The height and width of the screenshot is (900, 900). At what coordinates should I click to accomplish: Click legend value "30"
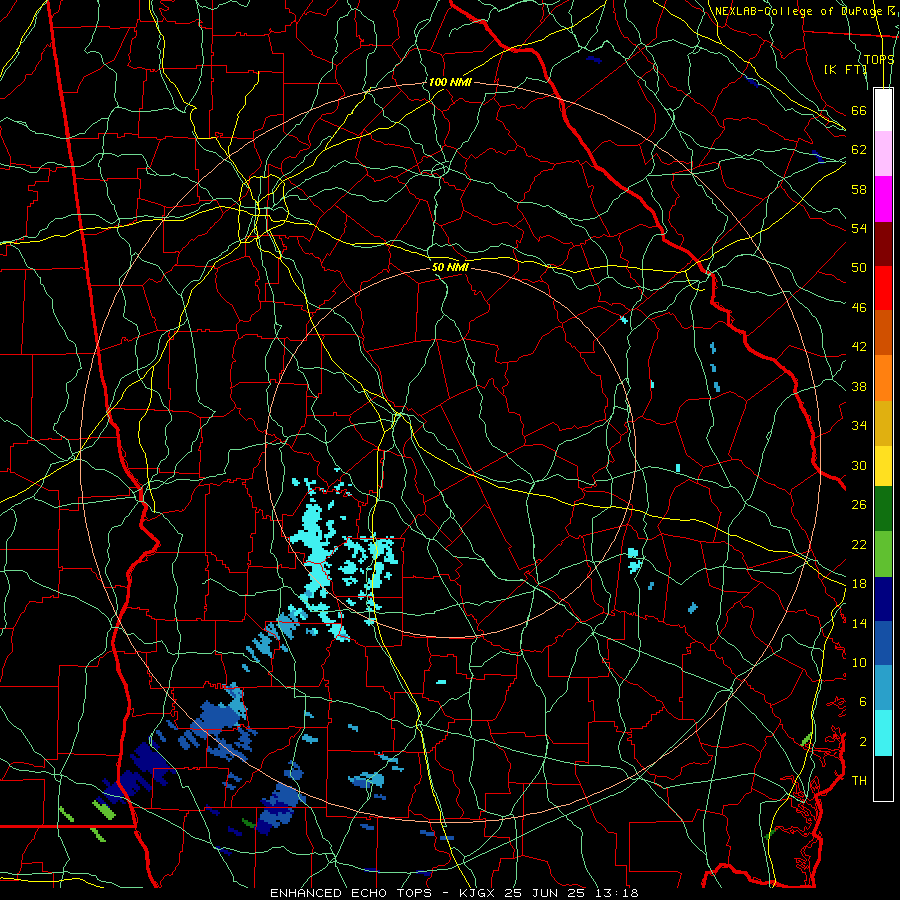click(859, 465)
